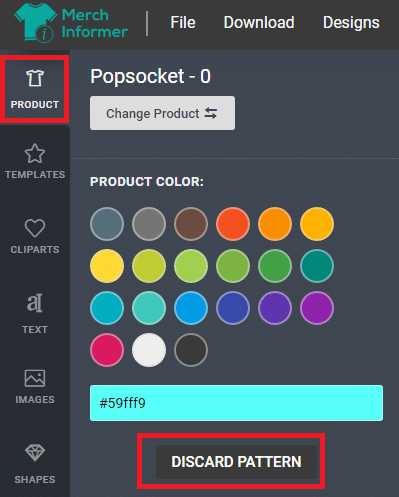Click the Change Product button
Image resolution: width=399 pixels, height=497 pixels.
coord(162,113)
